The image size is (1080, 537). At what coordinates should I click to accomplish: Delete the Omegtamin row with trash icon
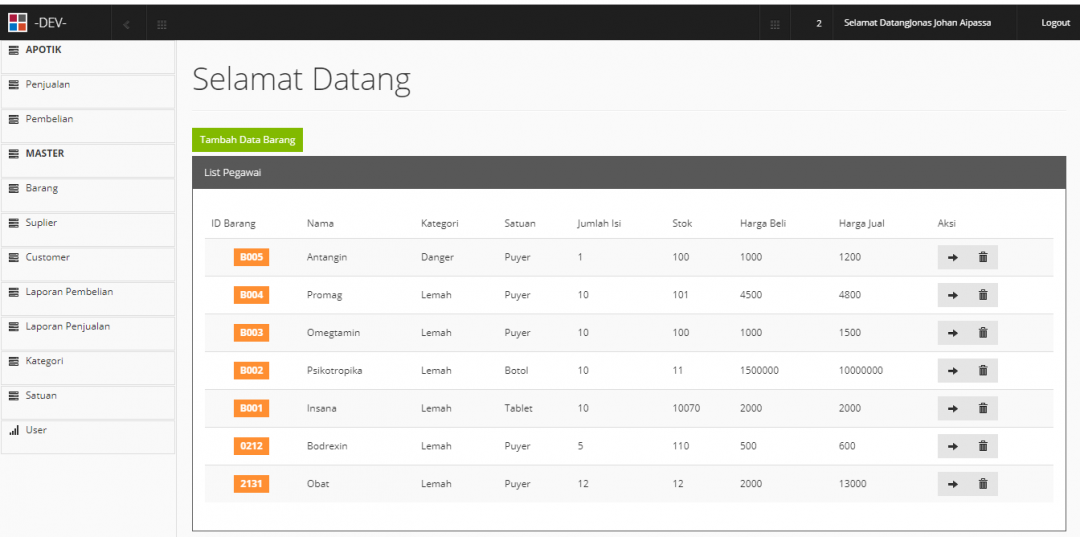tap(983, 333)
